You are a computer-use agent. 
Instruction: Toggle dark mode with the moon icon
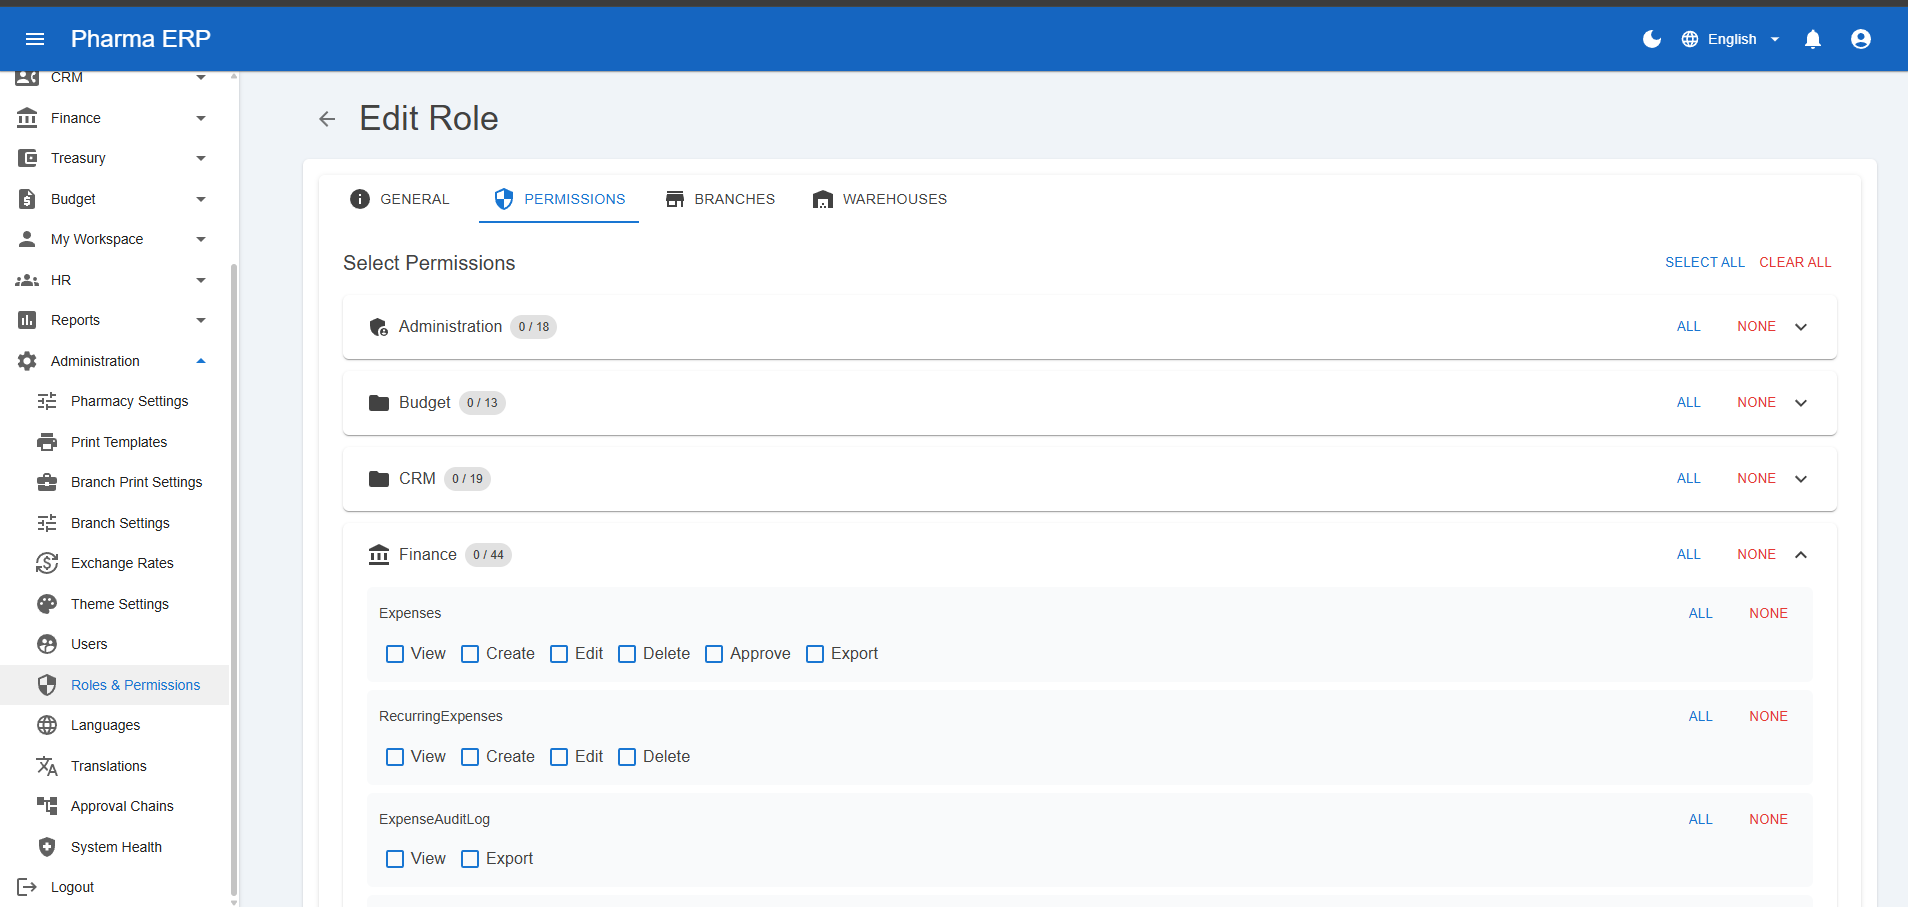[x=1651, y=39]
